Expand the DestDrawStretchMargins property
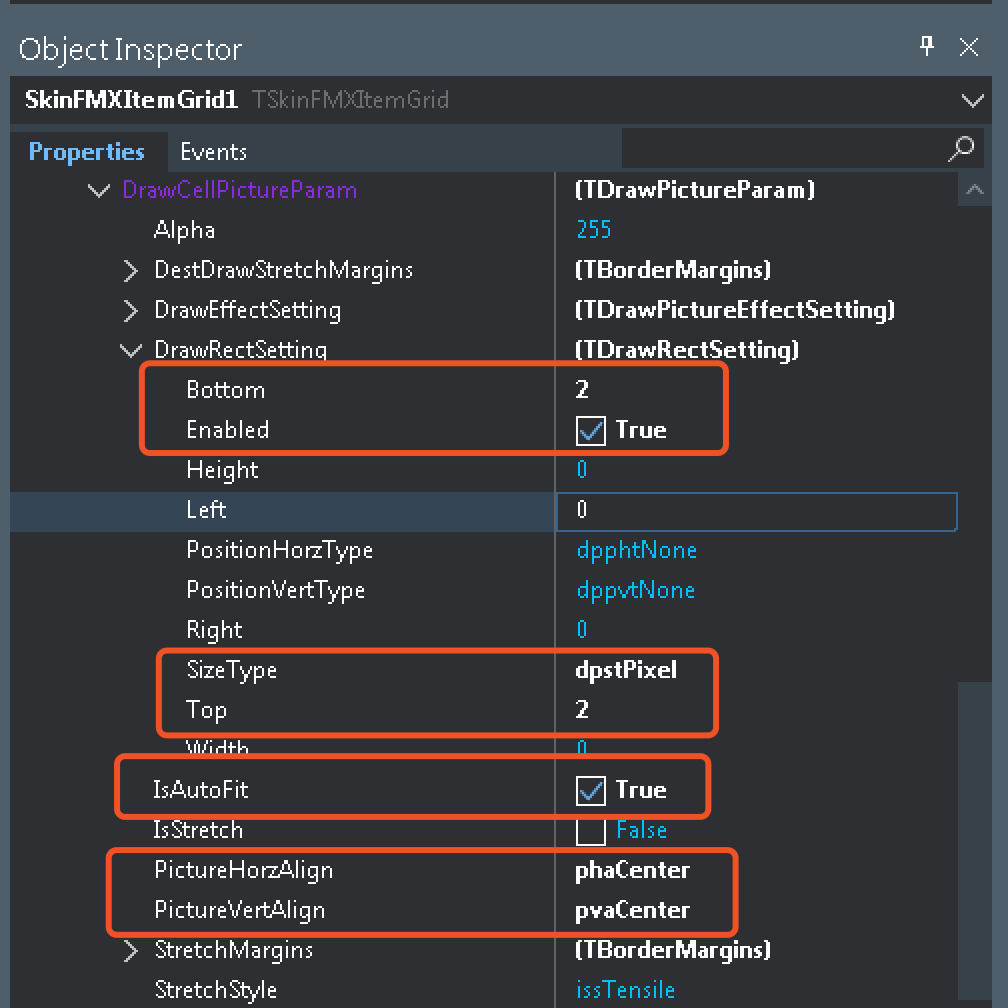 click(130, 271)
